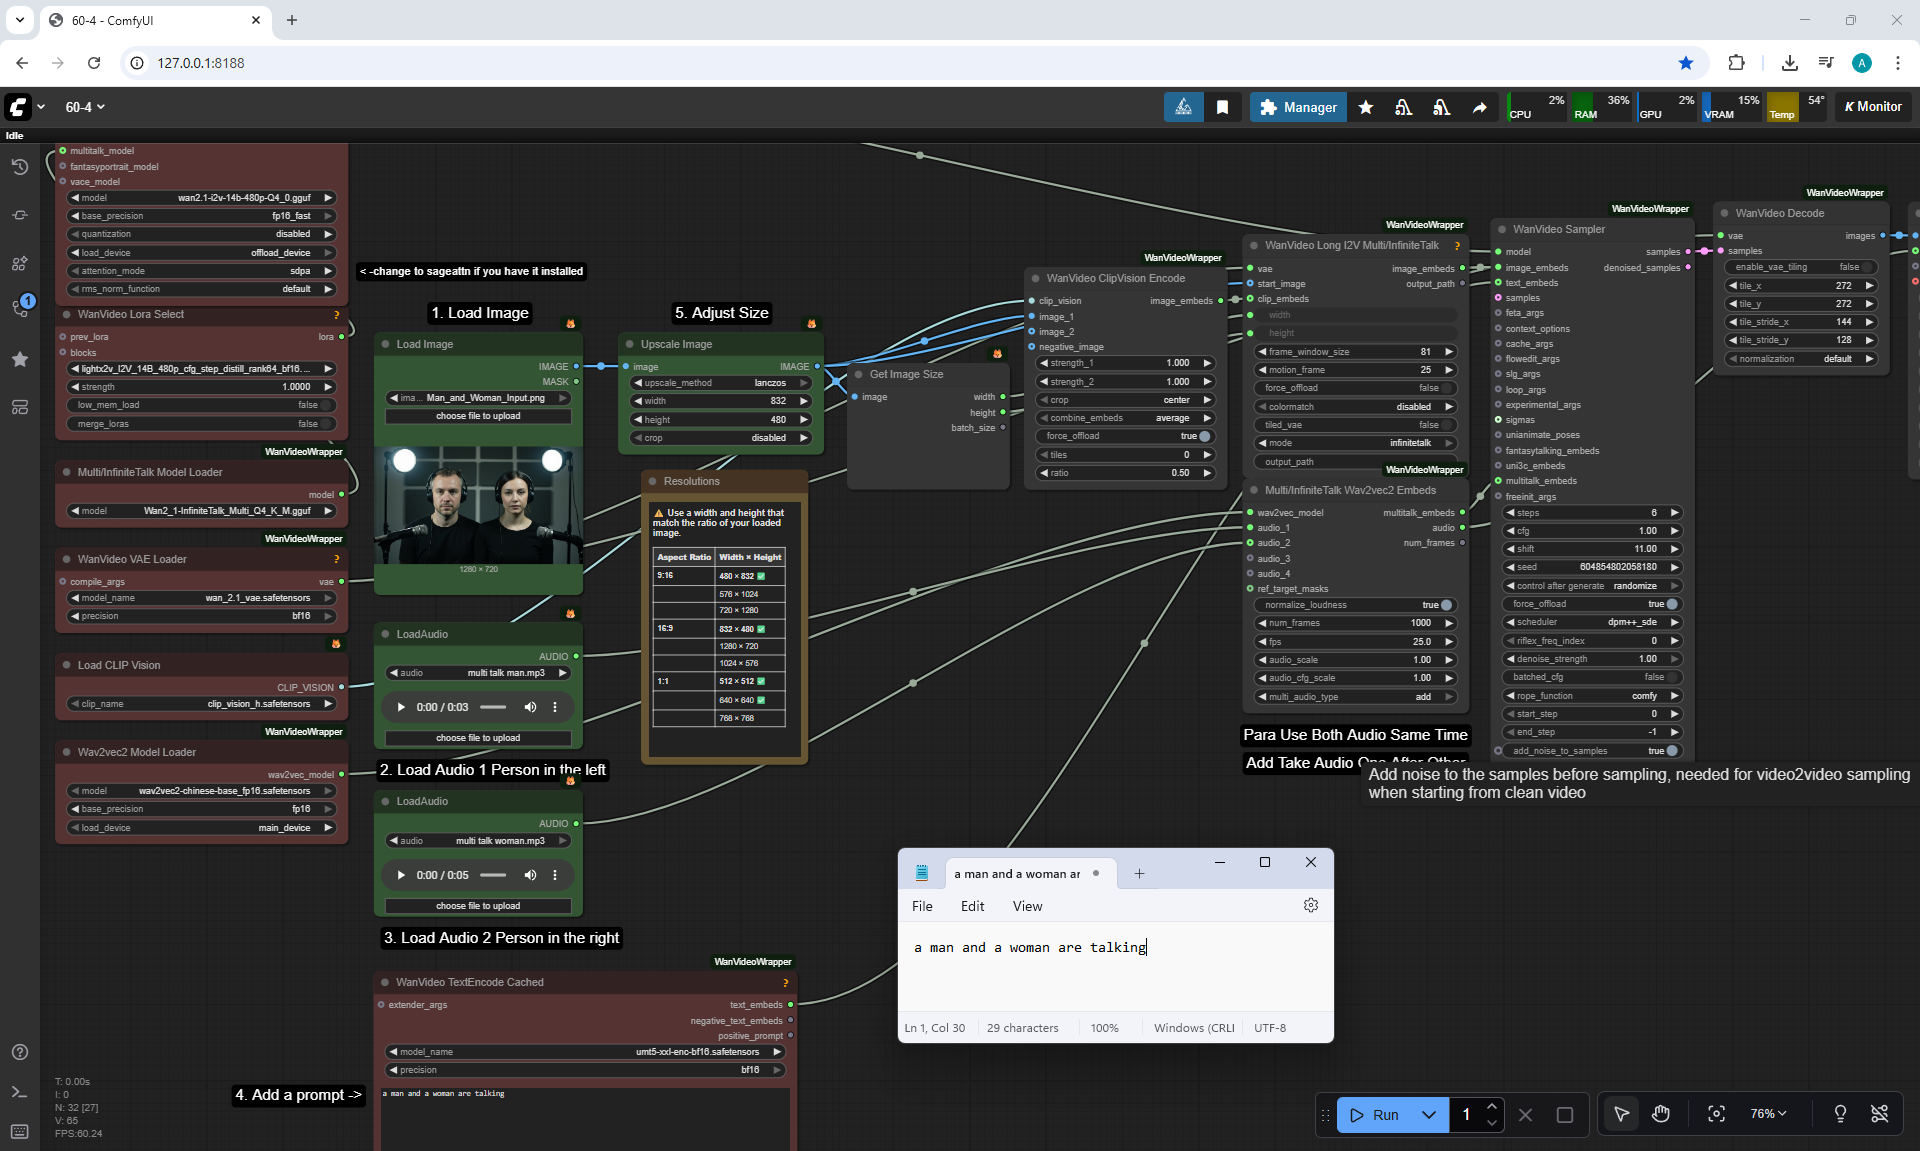
Task: Click the first audio volume slider
Action: coord(493,707)
